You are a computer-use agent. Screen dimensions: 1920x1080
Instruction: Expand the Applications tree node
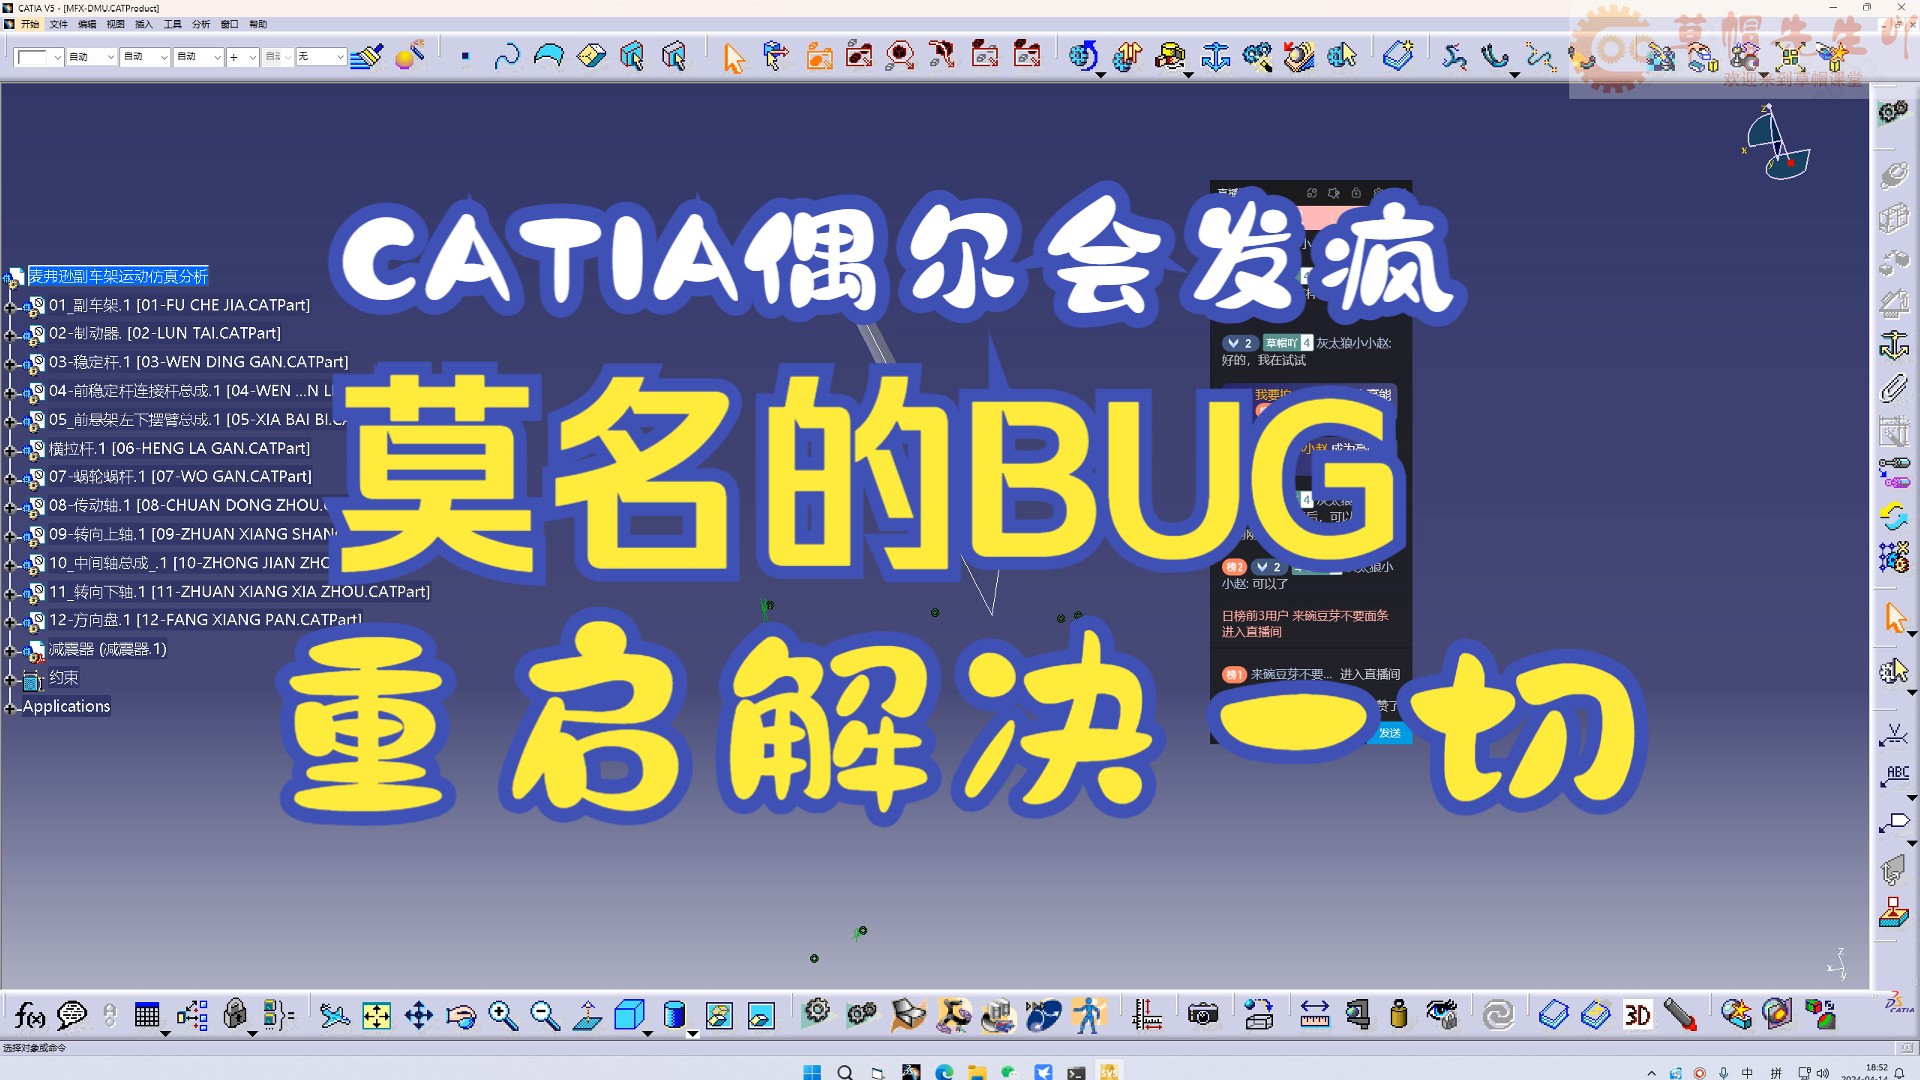click(9, 704)
